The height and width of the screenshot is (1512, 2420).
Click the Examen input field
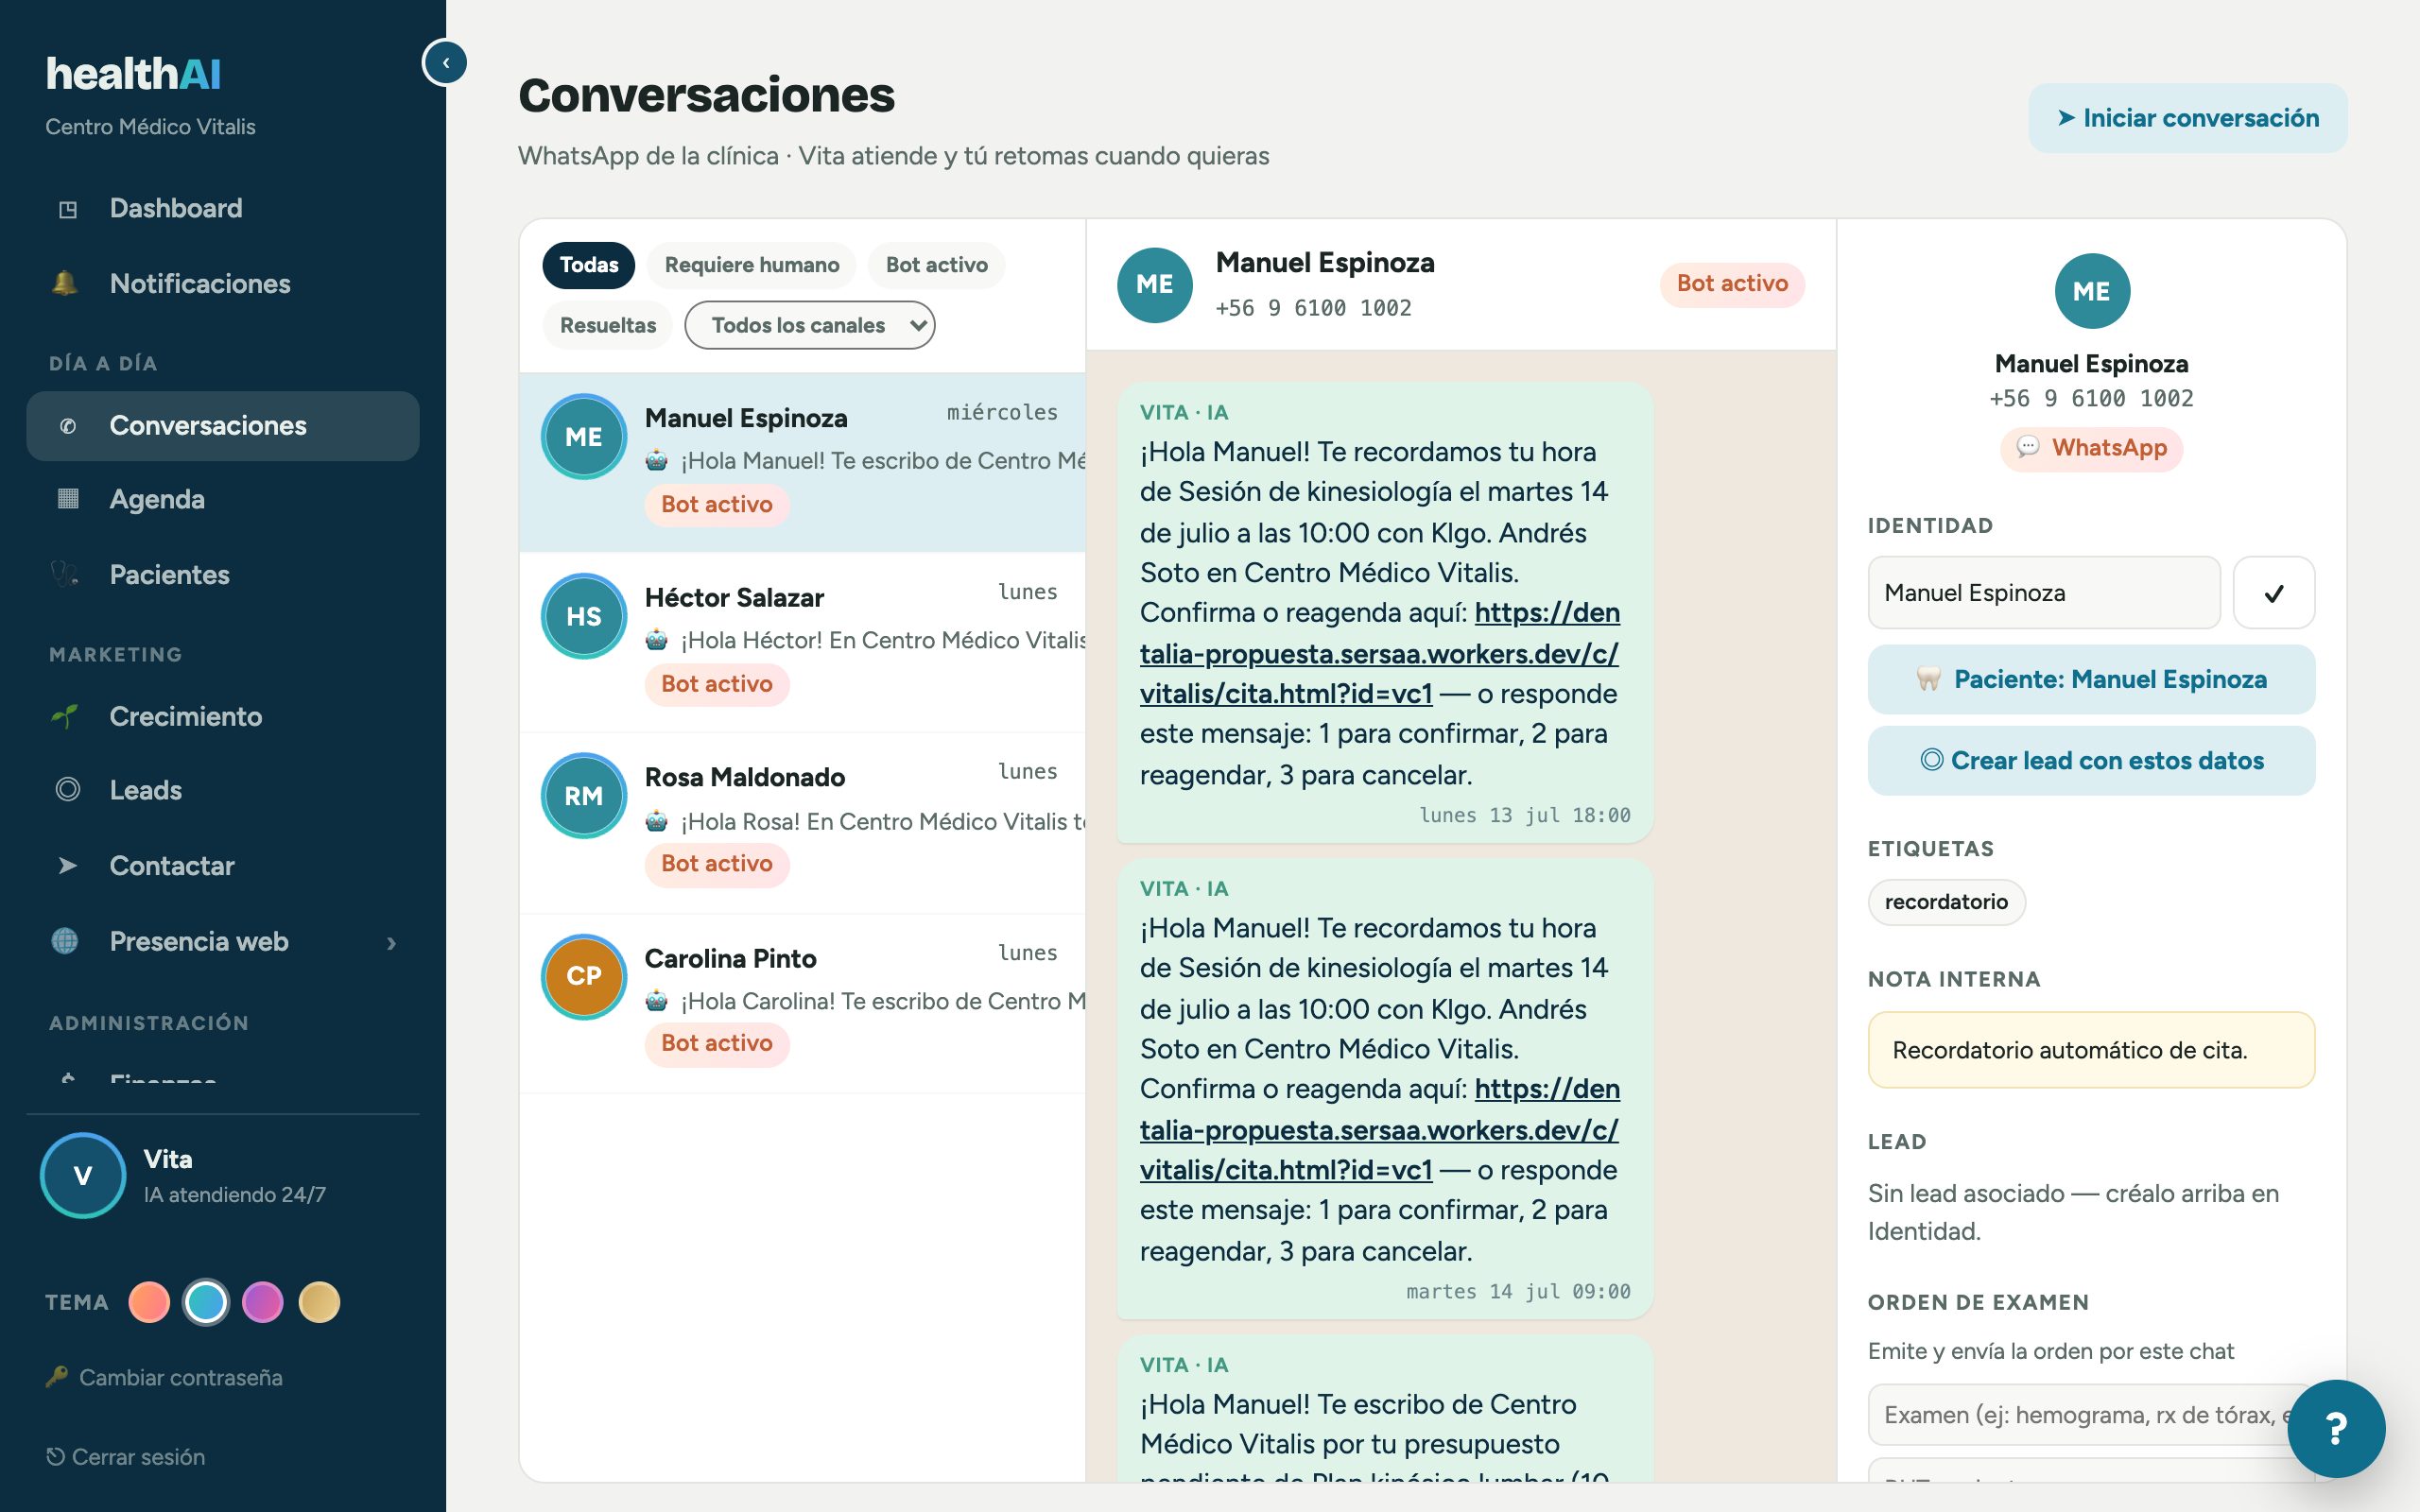click(2091, 1415)
